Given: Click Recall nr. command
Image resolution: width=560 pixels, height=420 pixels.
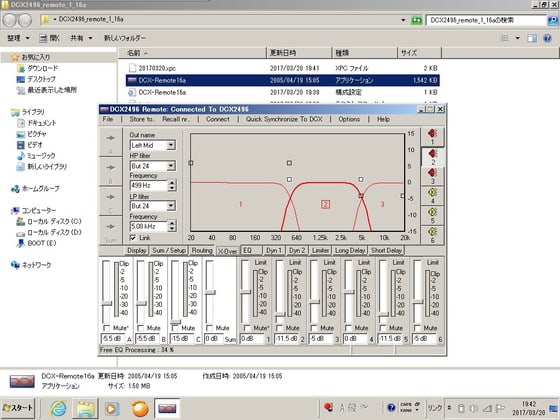Looking at the screenshot, I should coord(176,119).
